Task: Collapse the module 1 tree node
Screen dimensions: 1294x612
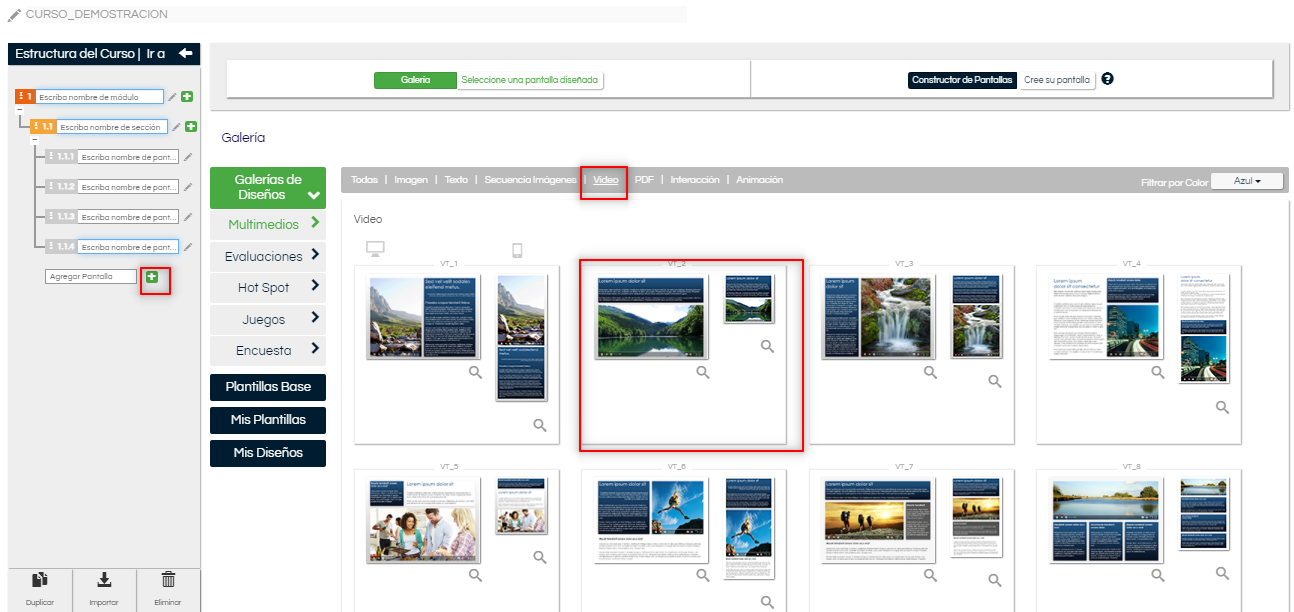Action: (x=19, y=110)
